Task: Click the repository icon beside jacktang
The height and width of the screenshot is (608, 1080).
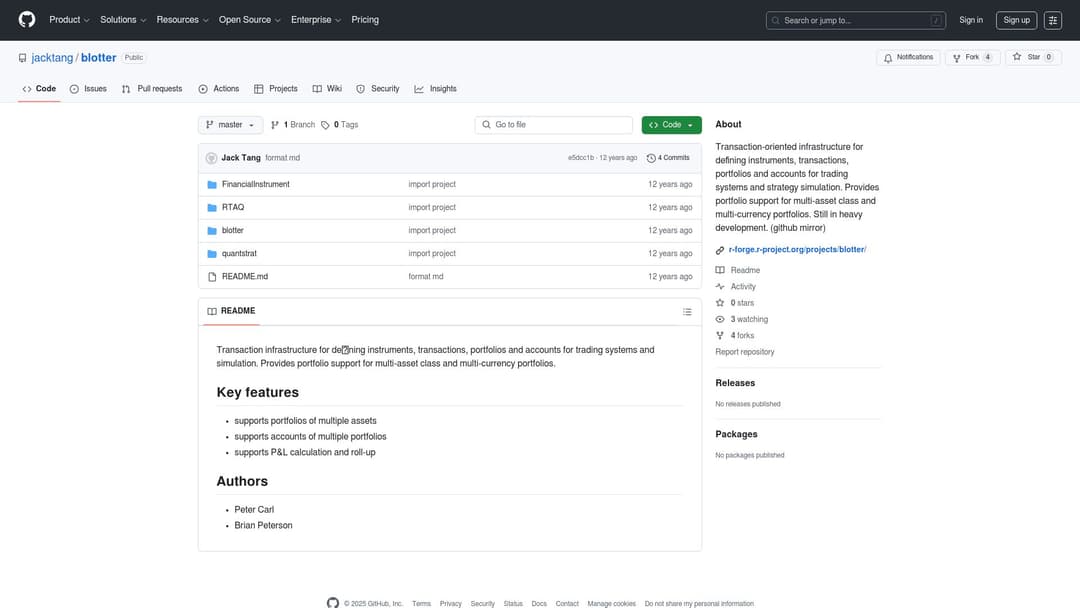Action: pos(23,58)
